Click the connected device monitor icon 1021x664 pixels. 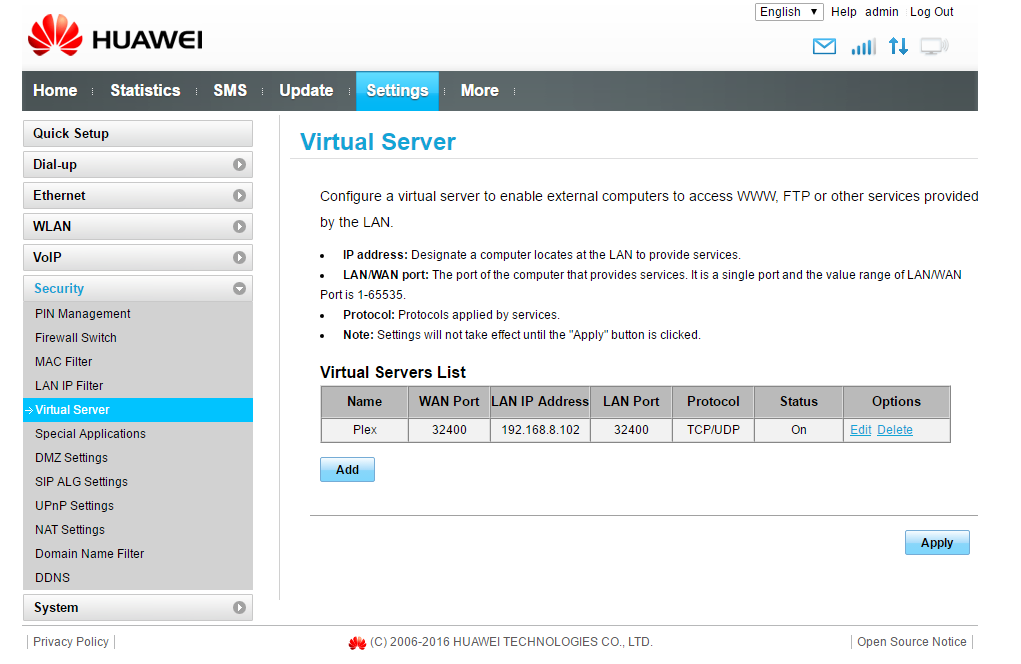(x=934, y=46)
